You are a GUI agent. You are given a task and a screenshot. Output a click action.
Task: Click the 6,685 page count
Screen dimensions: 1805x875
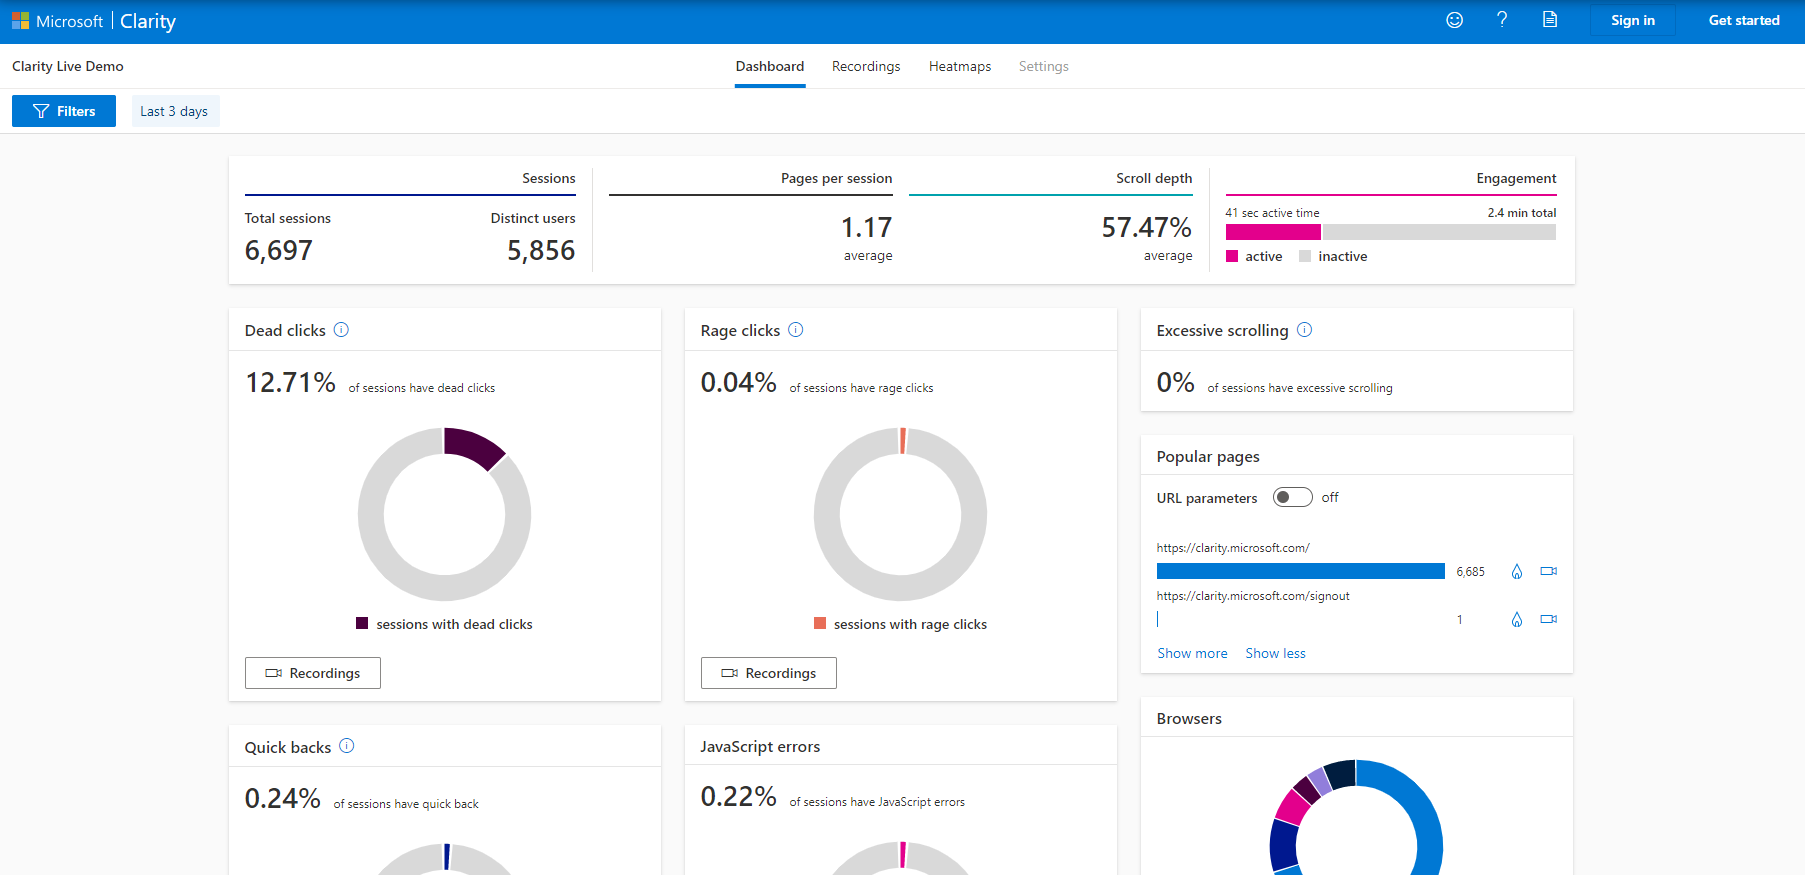(1470, 572)
